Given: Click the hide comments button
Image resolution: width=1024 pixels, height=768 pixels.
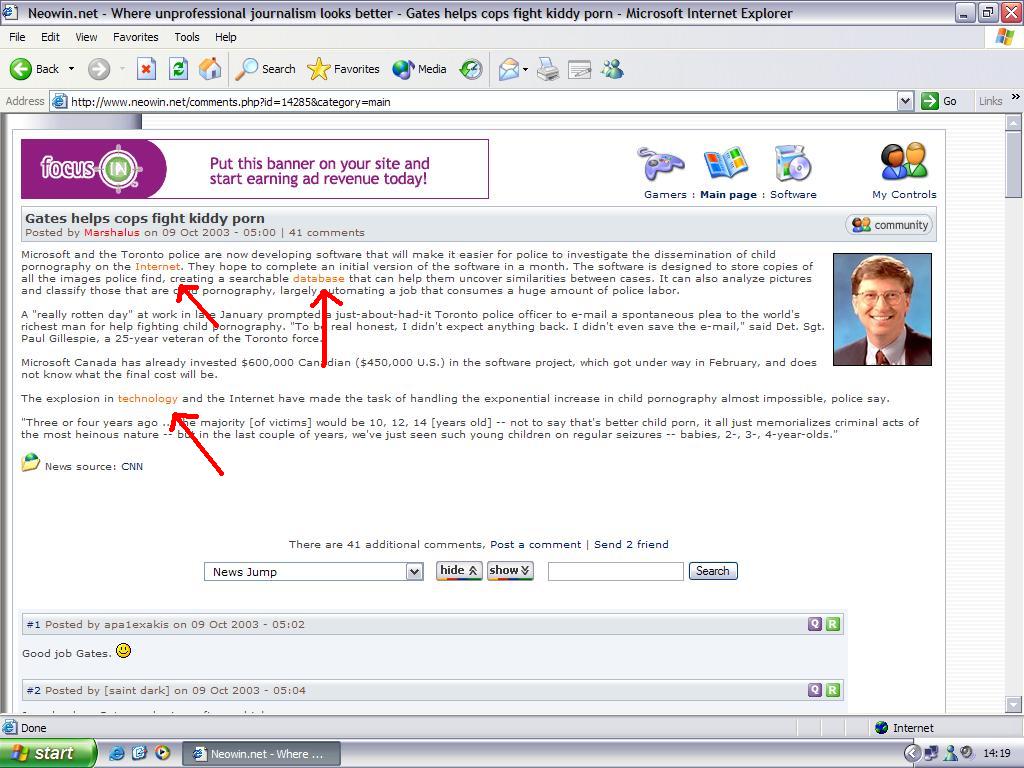Looking at the screenshot, I should coord(459,571).
